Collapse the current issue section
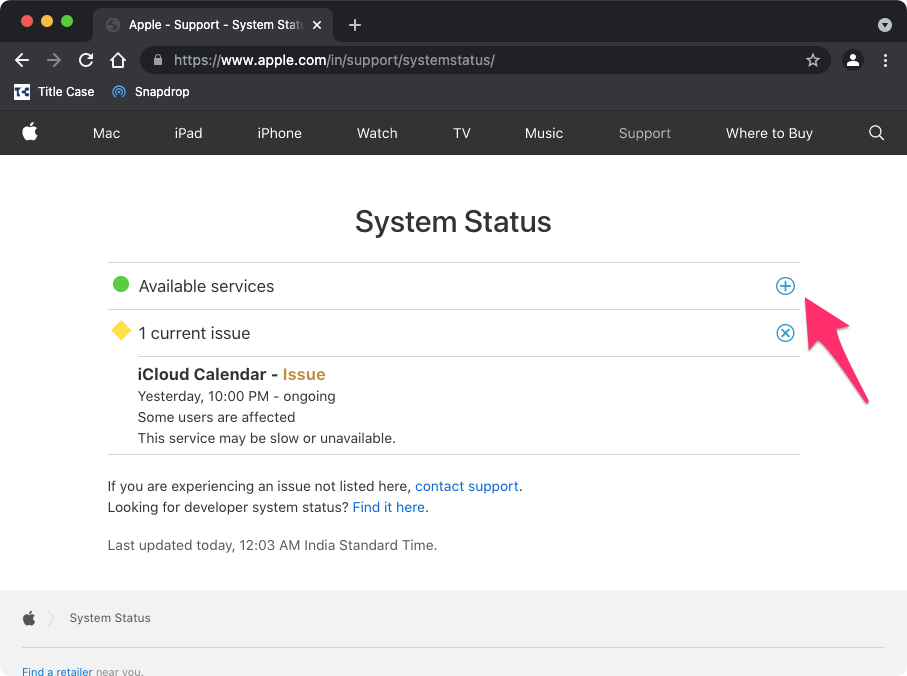The image size is (907, 676). click(x=785, y=333)
